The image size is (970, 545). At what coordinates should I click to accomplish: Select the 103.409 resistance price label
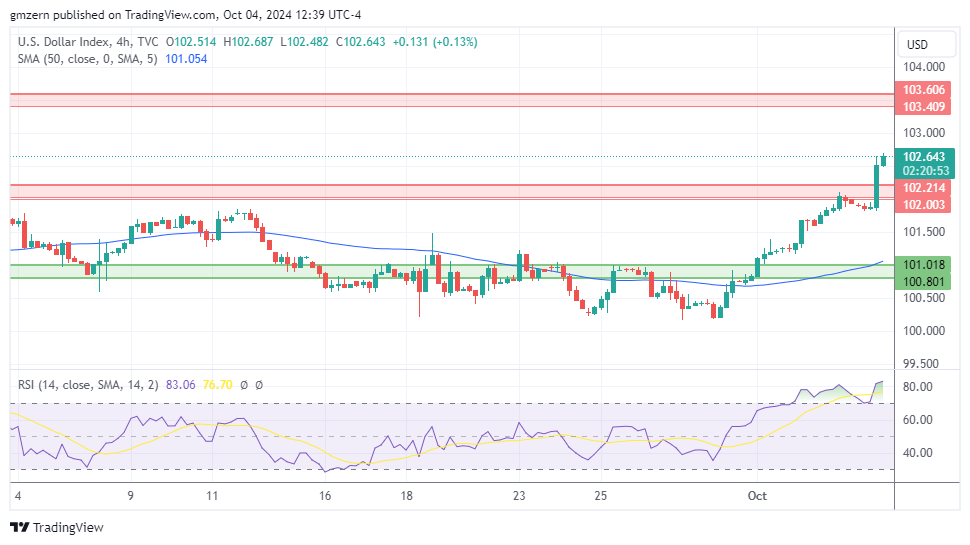[x=924, y=106]
